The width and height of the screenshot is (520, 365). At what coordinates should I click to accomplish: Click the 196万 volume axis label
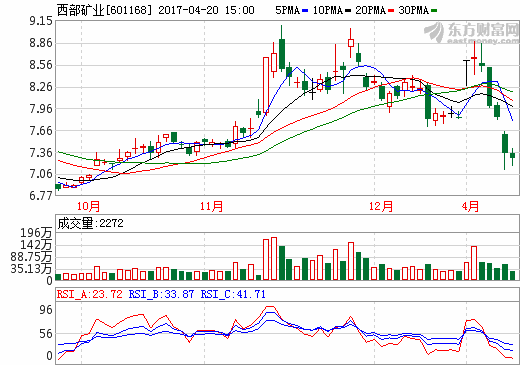point(36,233)
